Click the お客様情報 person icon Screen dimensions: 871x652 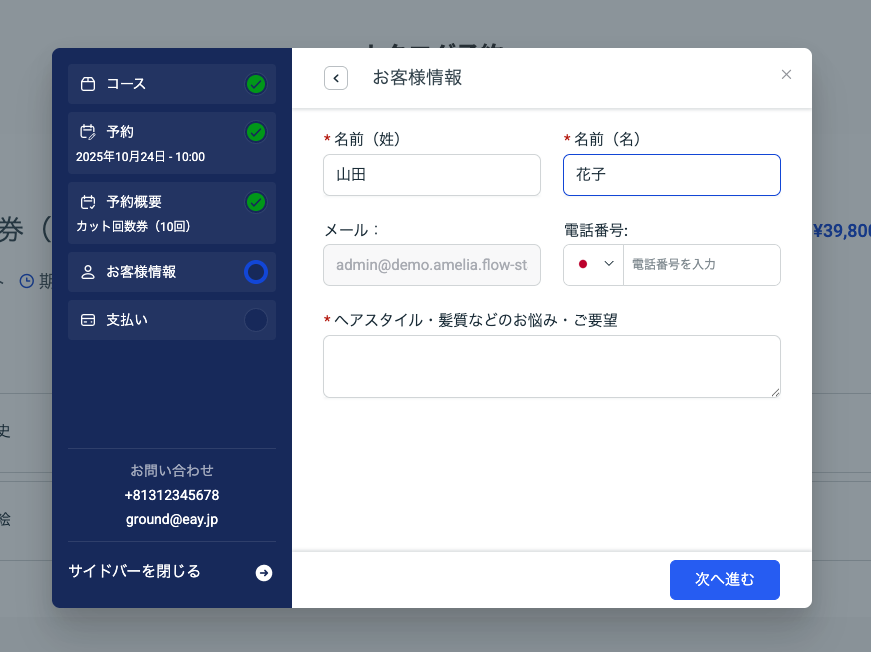tap(88, 272)
